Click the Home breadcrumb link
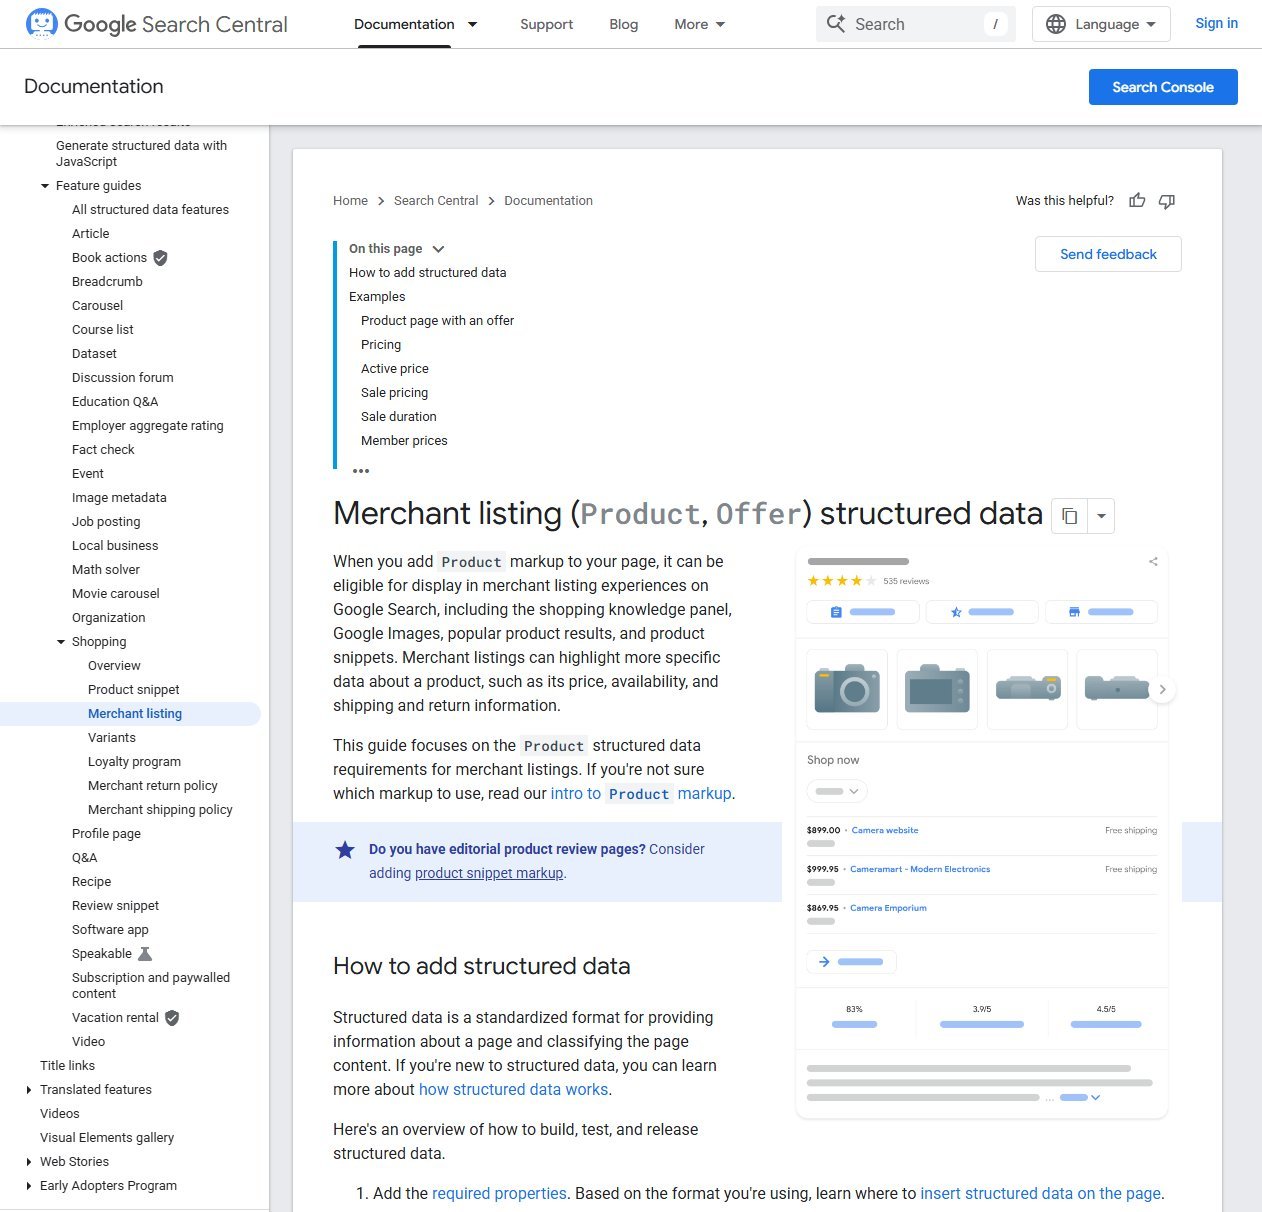Image resolution: width=1262 pixels, height=1212 pixels. pos(350,201)
